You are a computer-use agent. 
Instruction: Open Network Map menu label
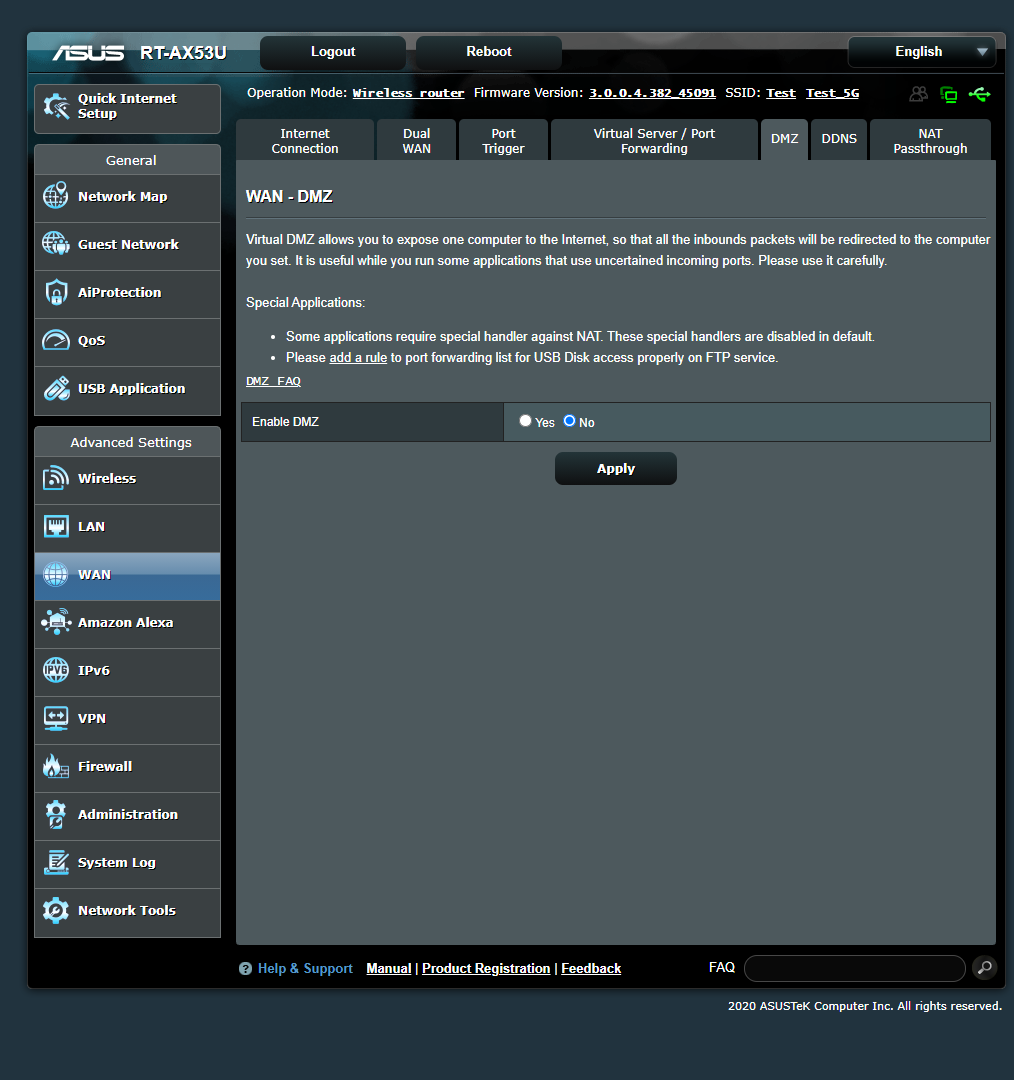(x=123, y=196)
